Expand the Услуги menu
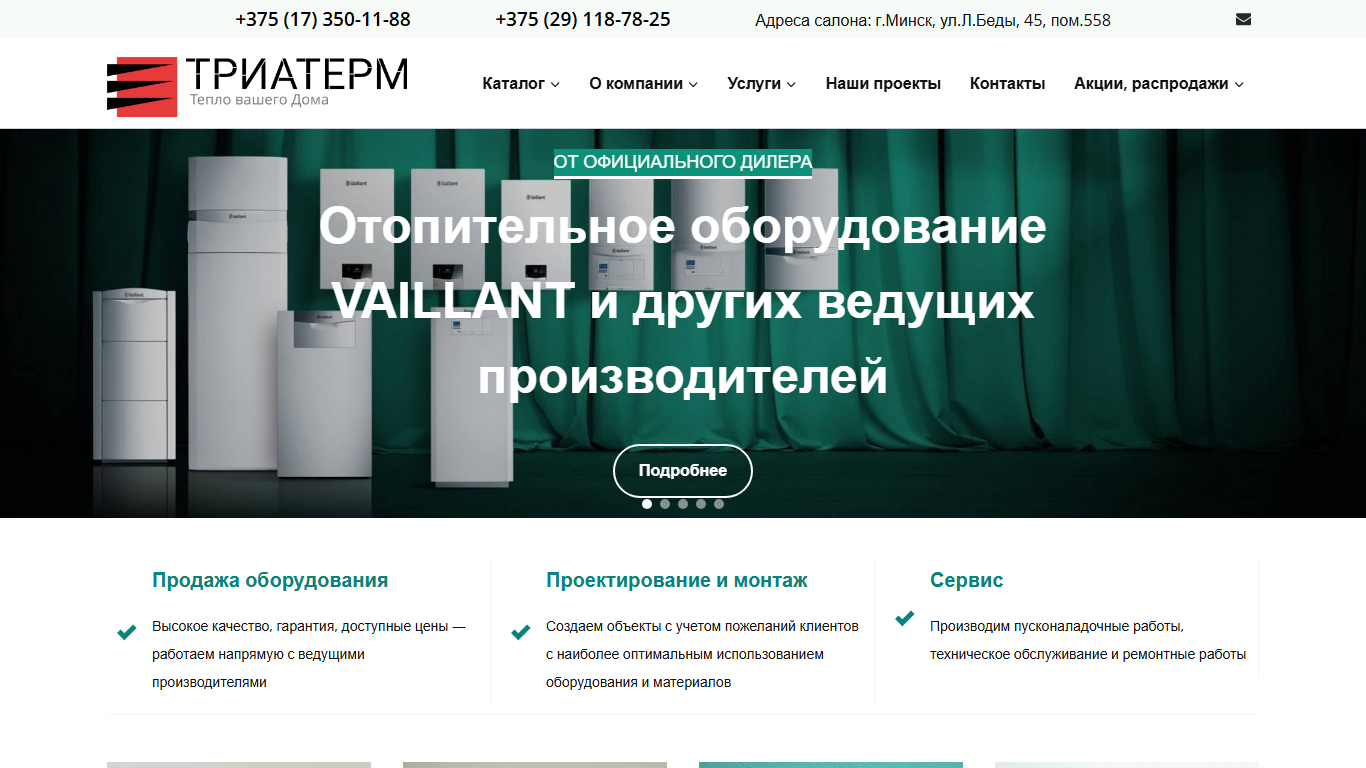The image size is (1366, 768). 762,84
